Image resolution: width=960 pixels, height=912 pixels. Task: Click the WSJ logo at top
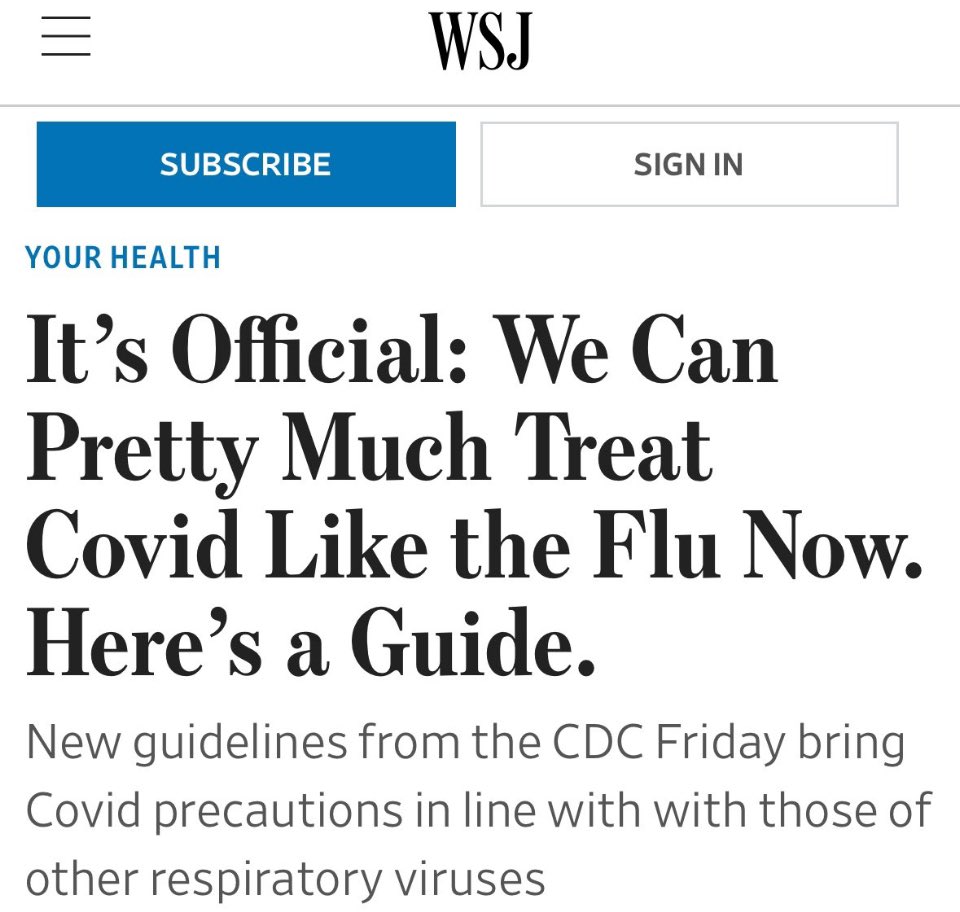[479, 41]
